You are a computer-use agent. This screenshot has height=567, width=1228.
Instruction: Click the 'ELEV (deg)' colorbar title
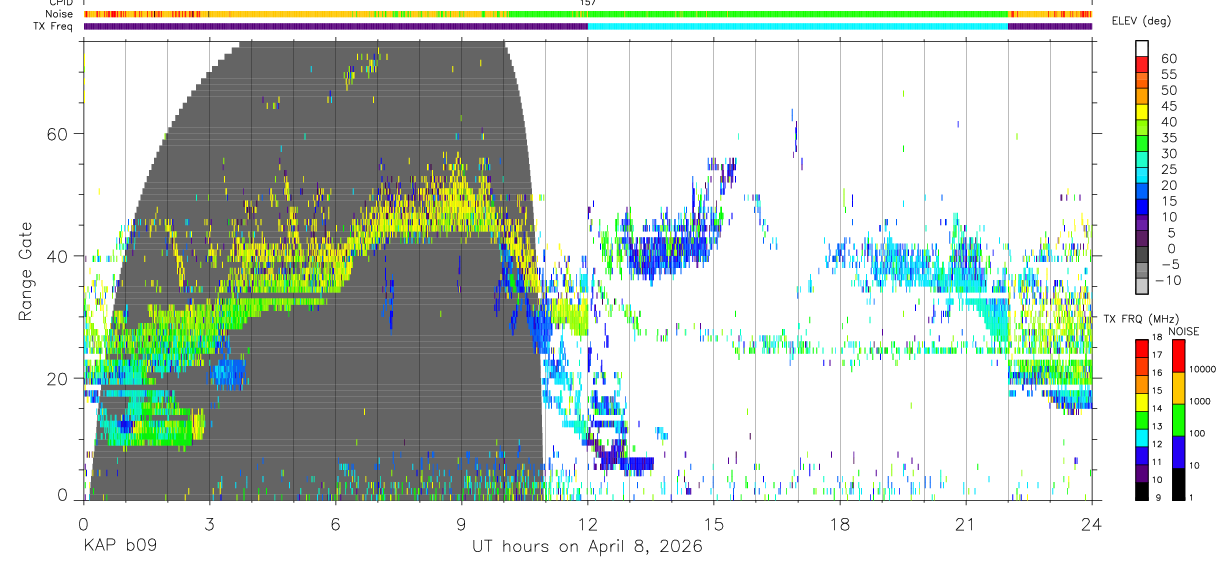(1141, 21)
